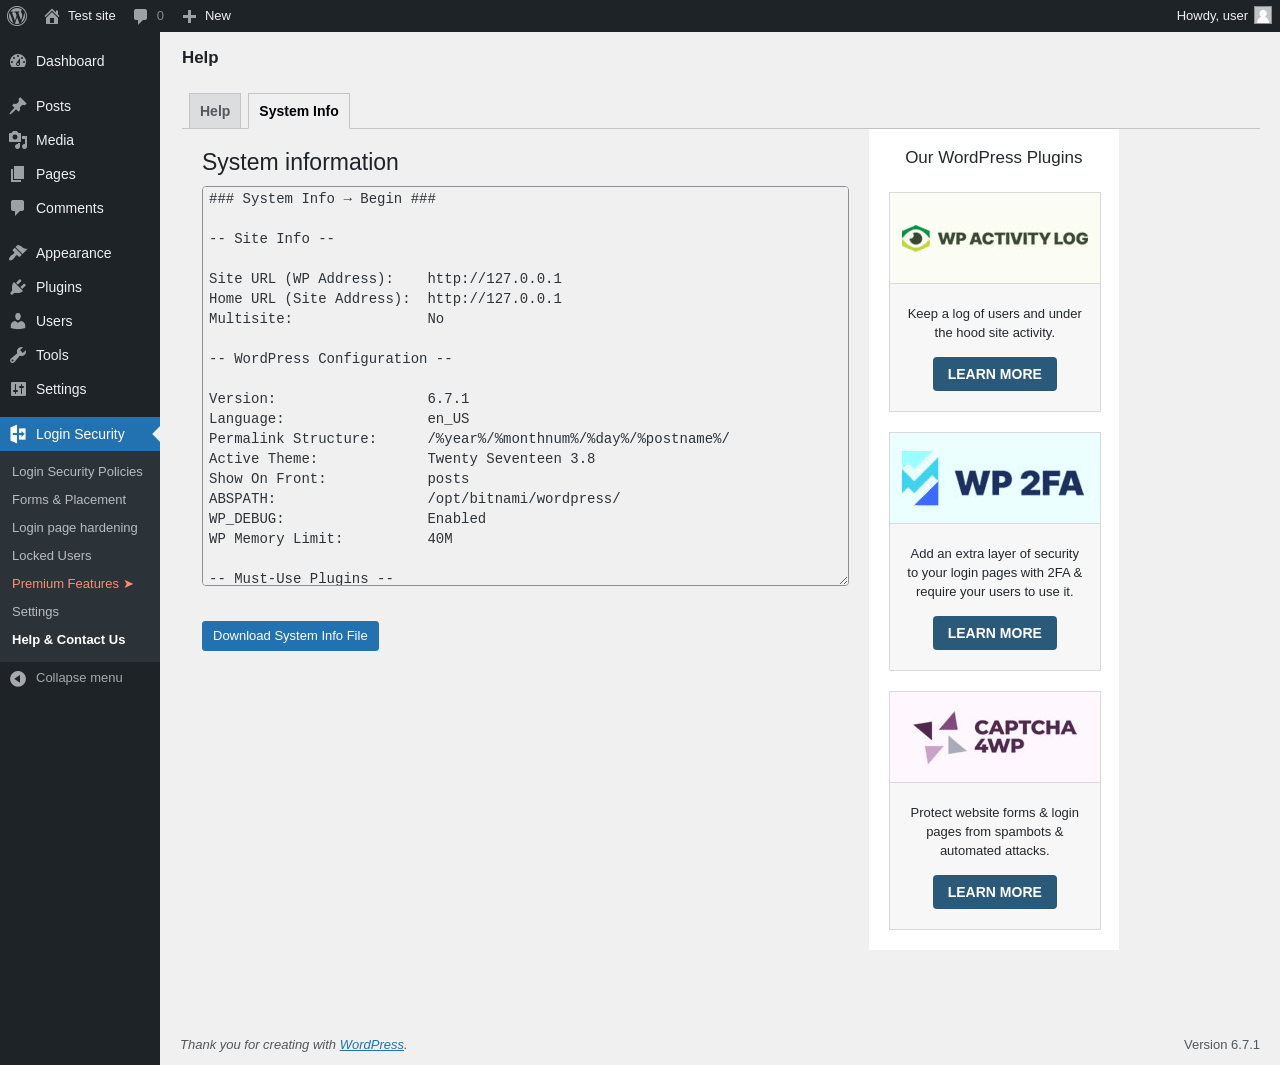The width and height of the screenshot is (1280, 1065).
Task: Open the Users menu item
Action: click(x=80, y=321)
